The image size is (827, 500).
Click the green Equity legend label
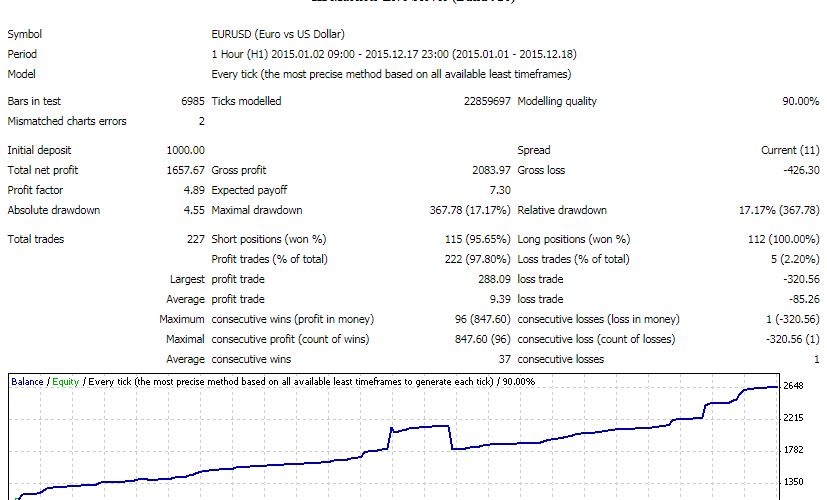pos(66,381)
